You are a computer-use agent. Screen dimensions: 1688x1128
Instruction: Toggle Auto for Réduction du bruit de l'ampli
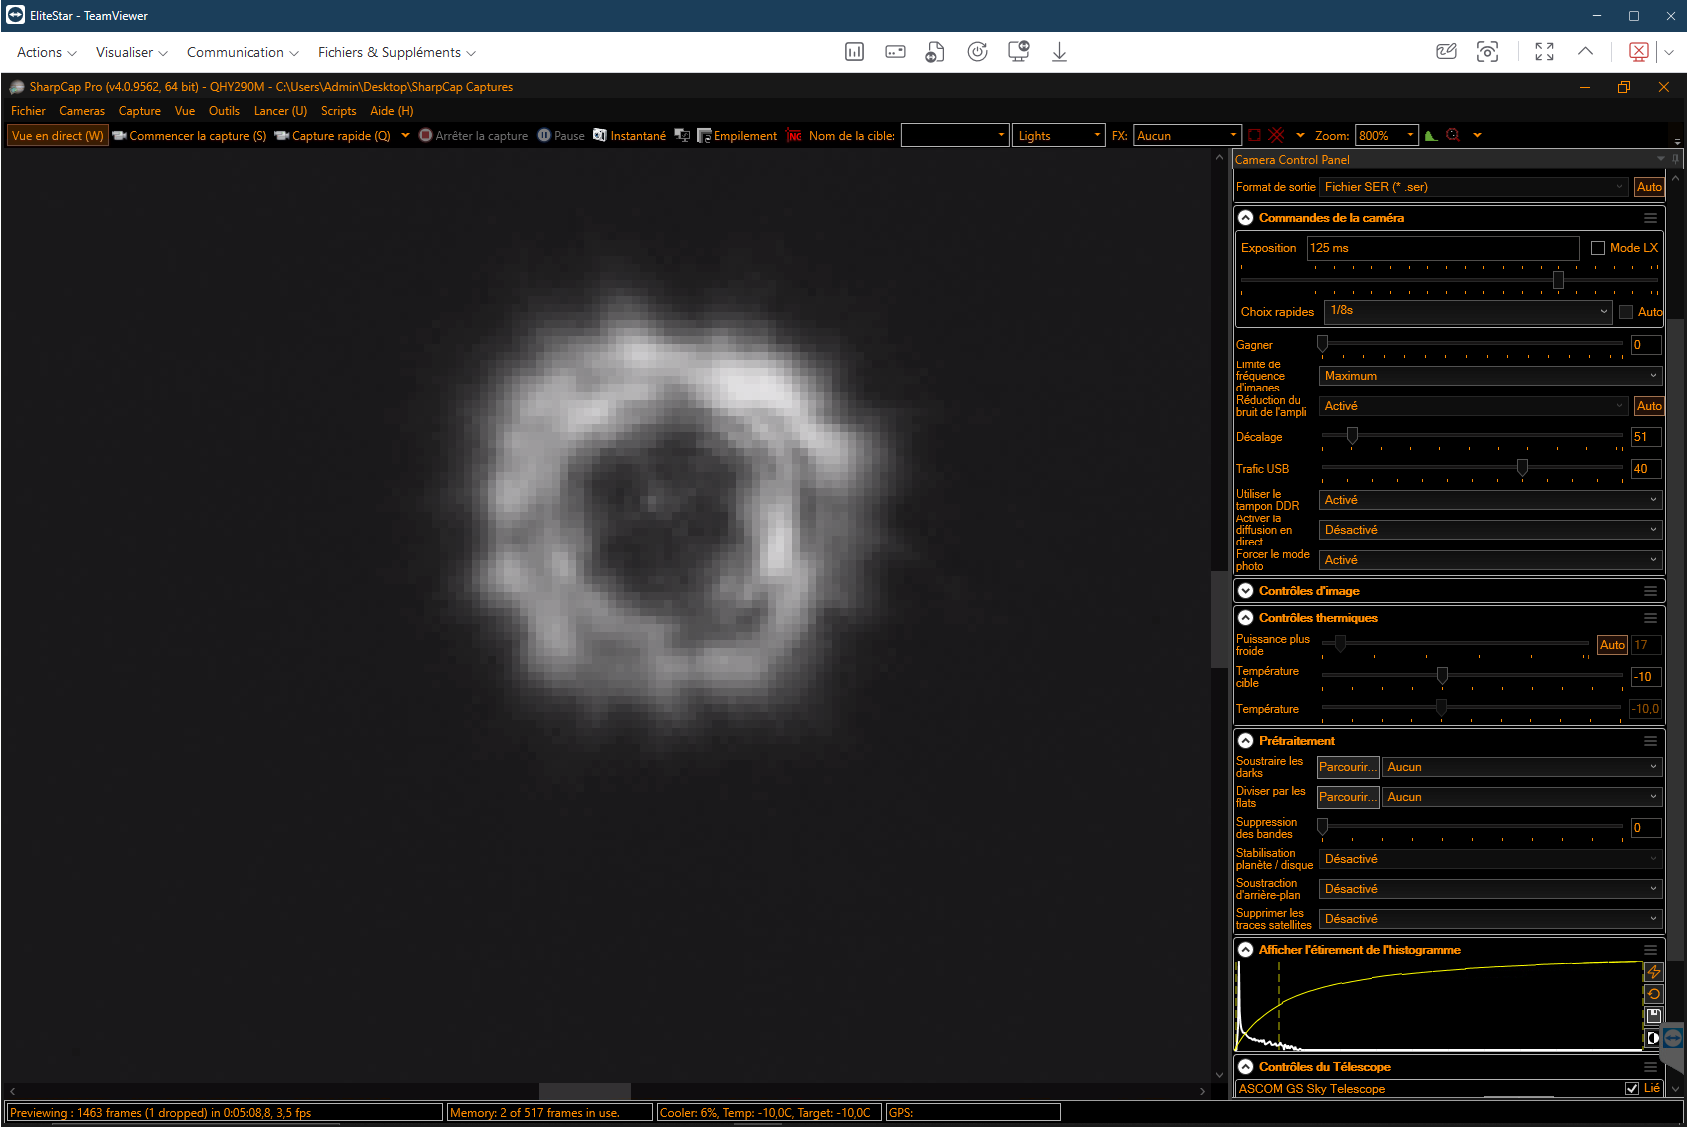click(1649, 406)
